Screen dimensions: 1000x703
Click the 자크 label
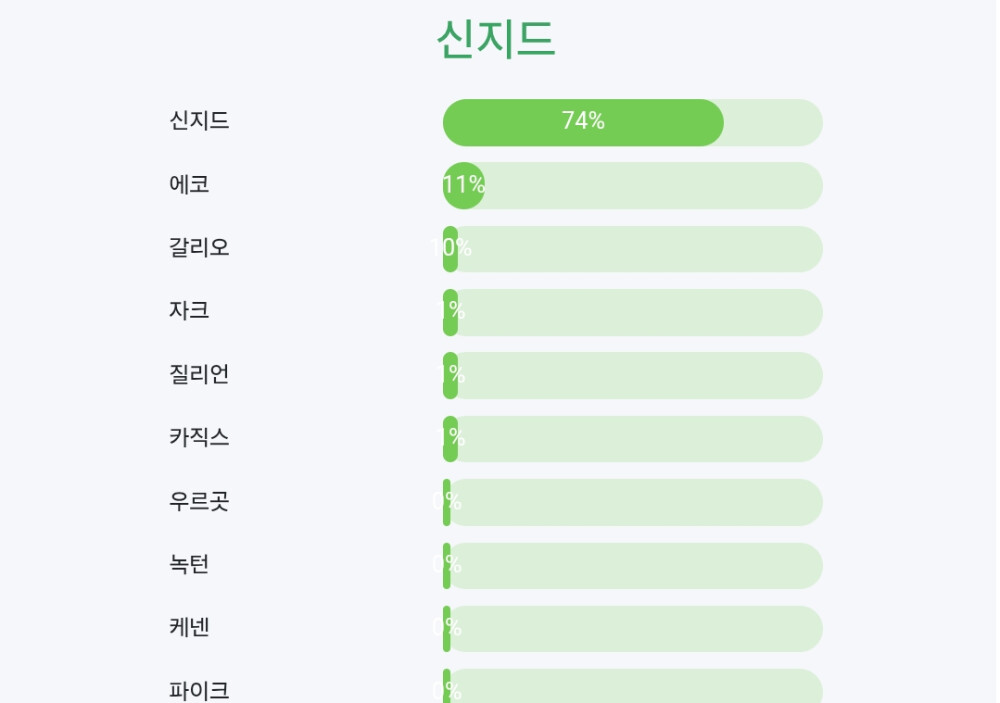click(189, 311)
